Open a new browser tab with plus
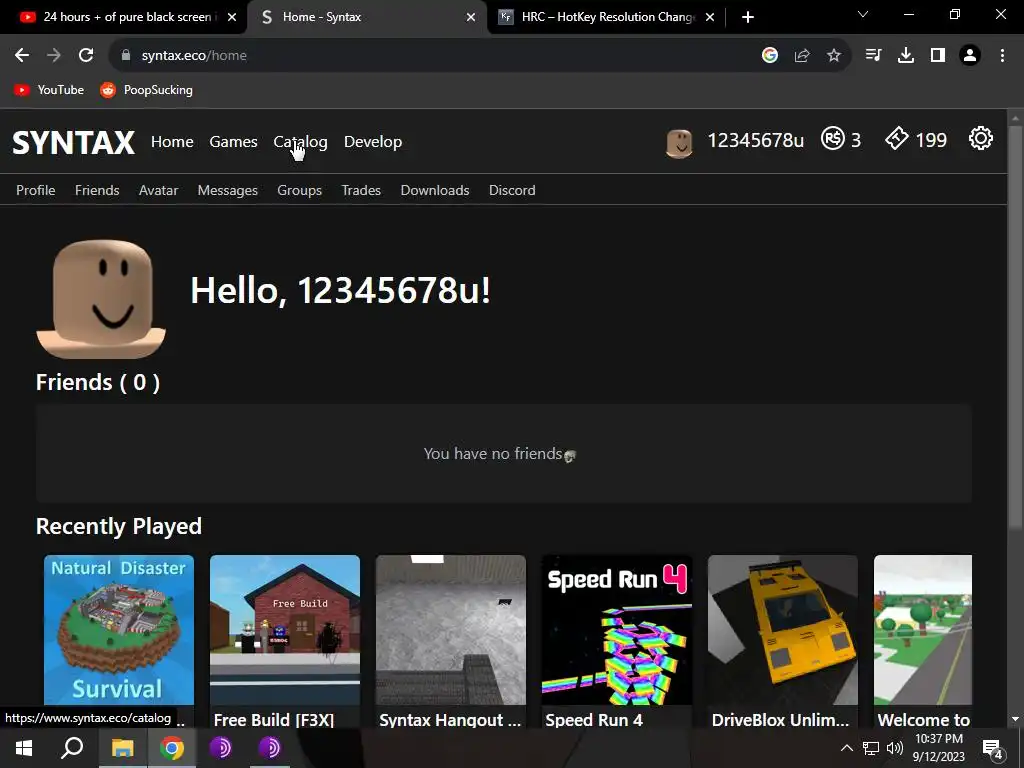Screen dimensions: 1024x768 pos(748,17)
